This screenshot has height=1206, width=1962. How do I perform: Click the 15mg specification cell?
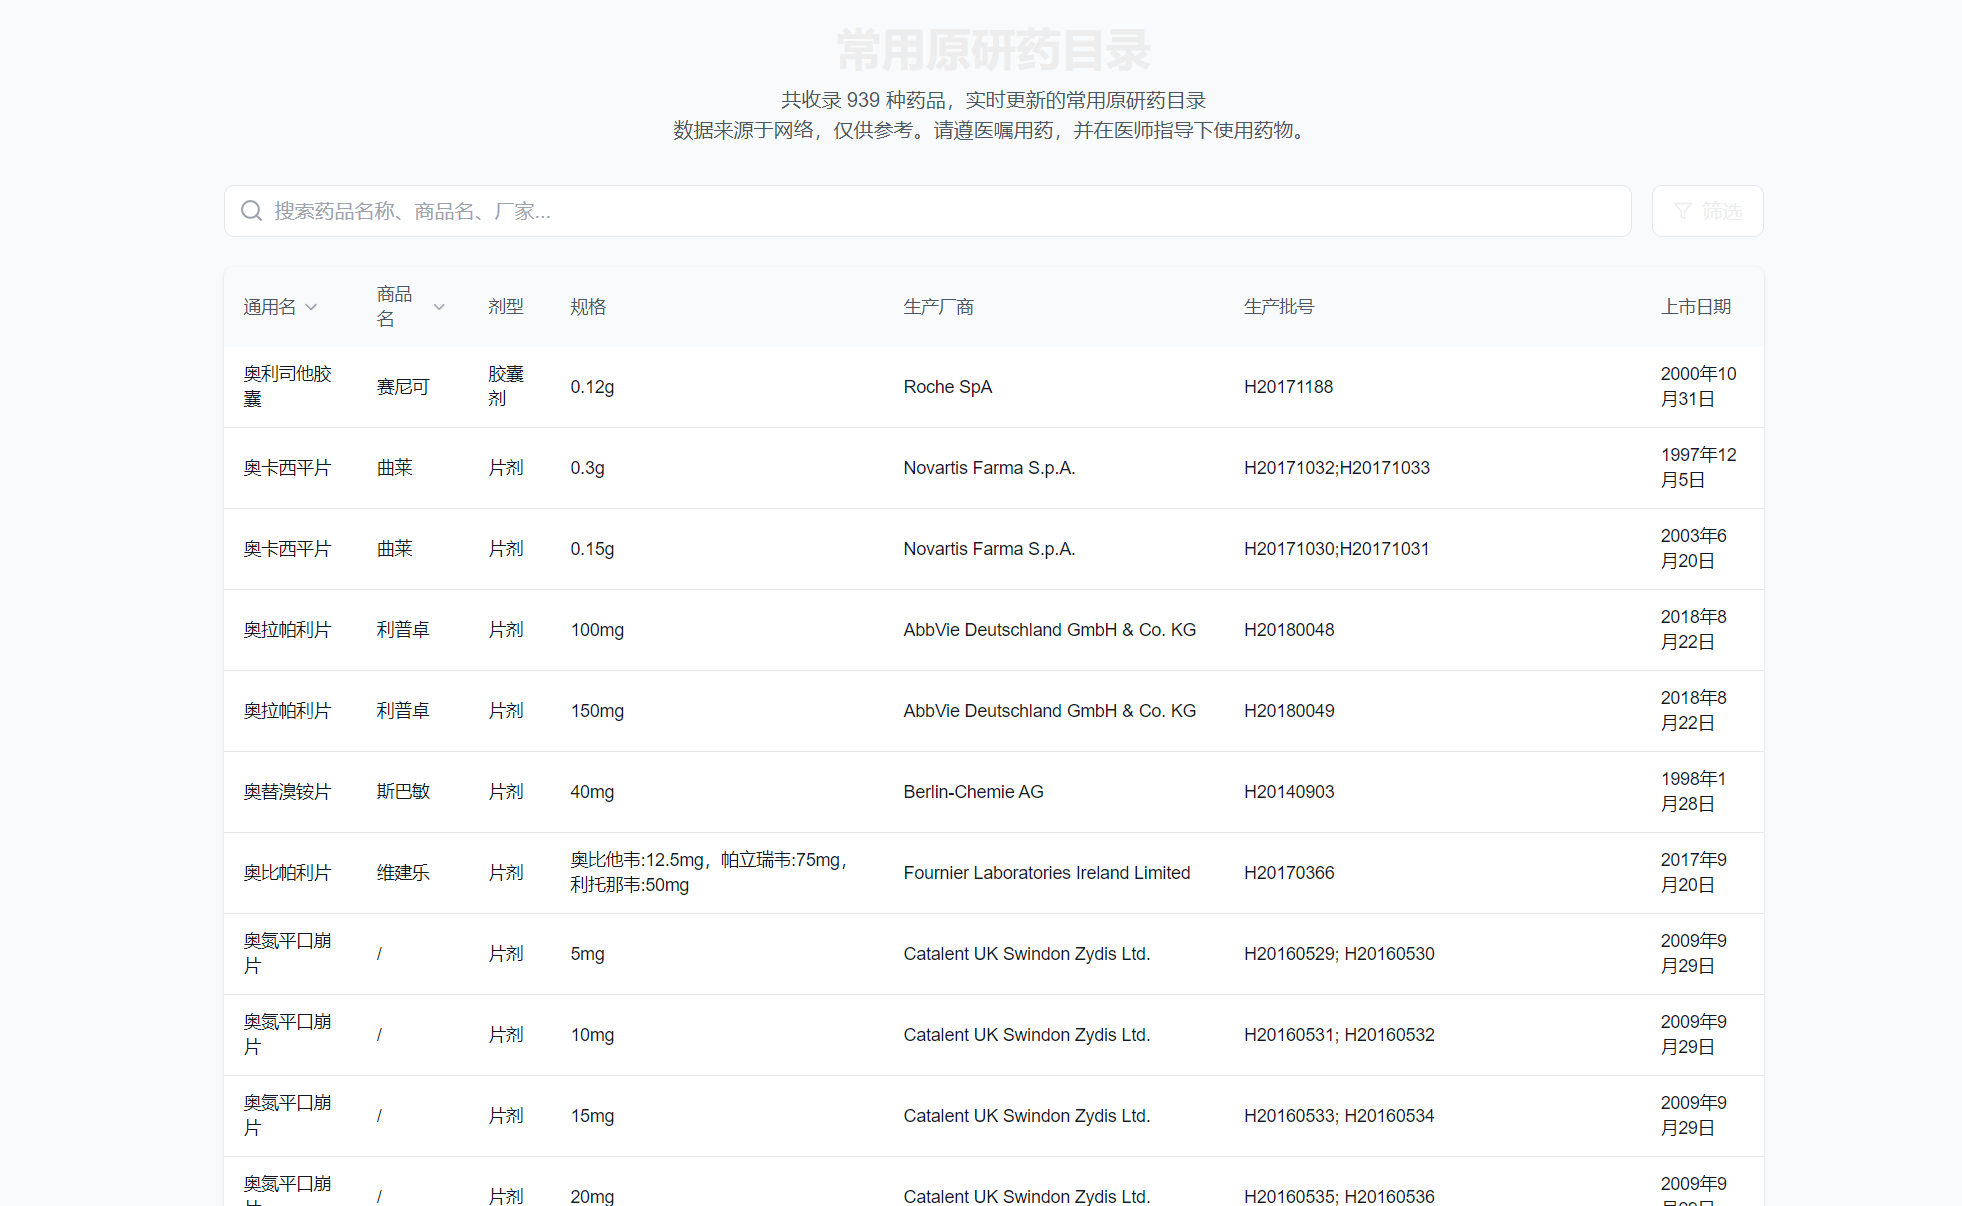coord(592,1116)
